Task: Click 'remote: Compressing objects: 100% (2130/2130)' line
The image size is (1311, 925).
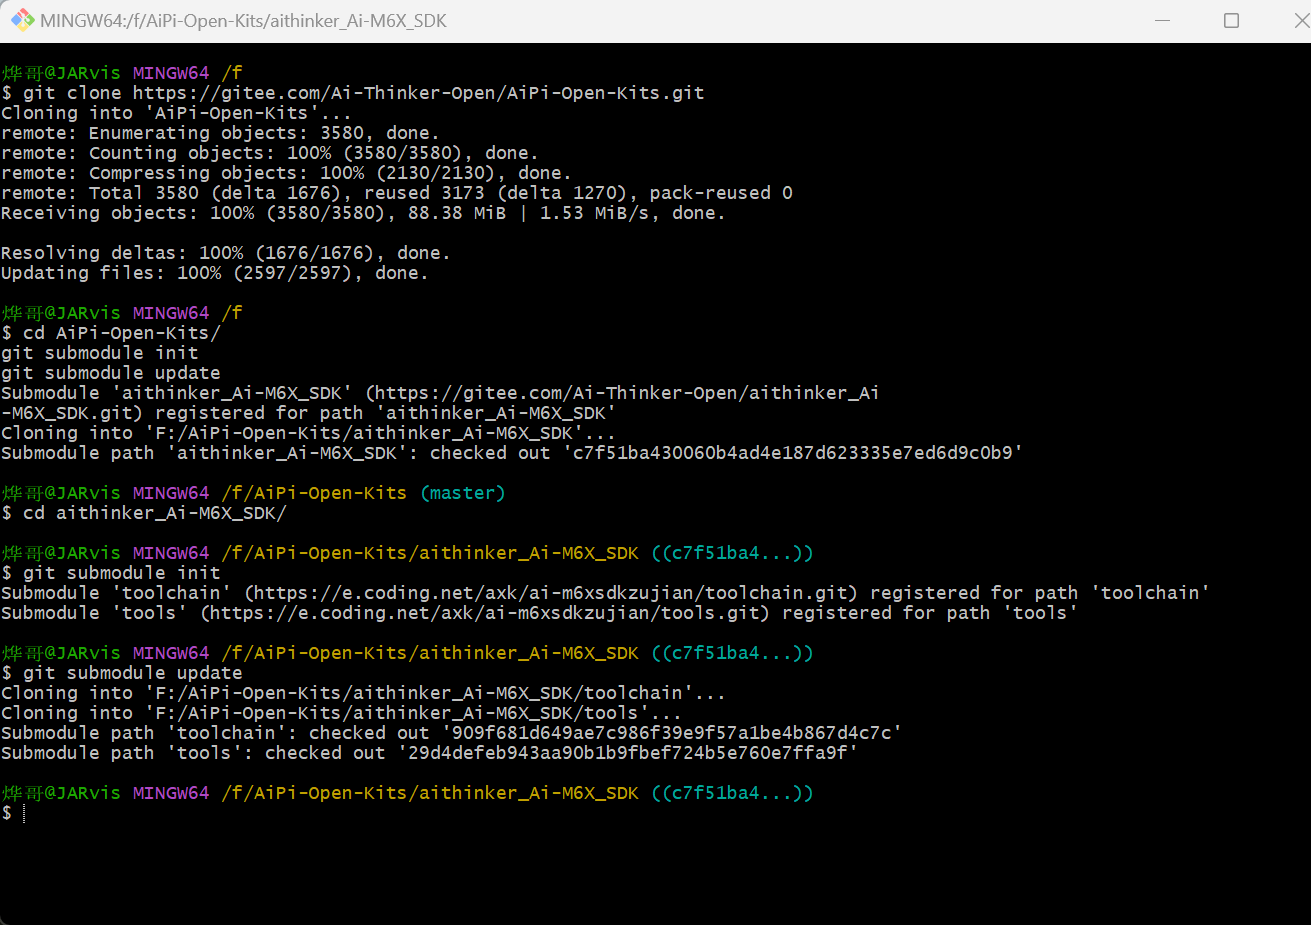Action: 287,173
